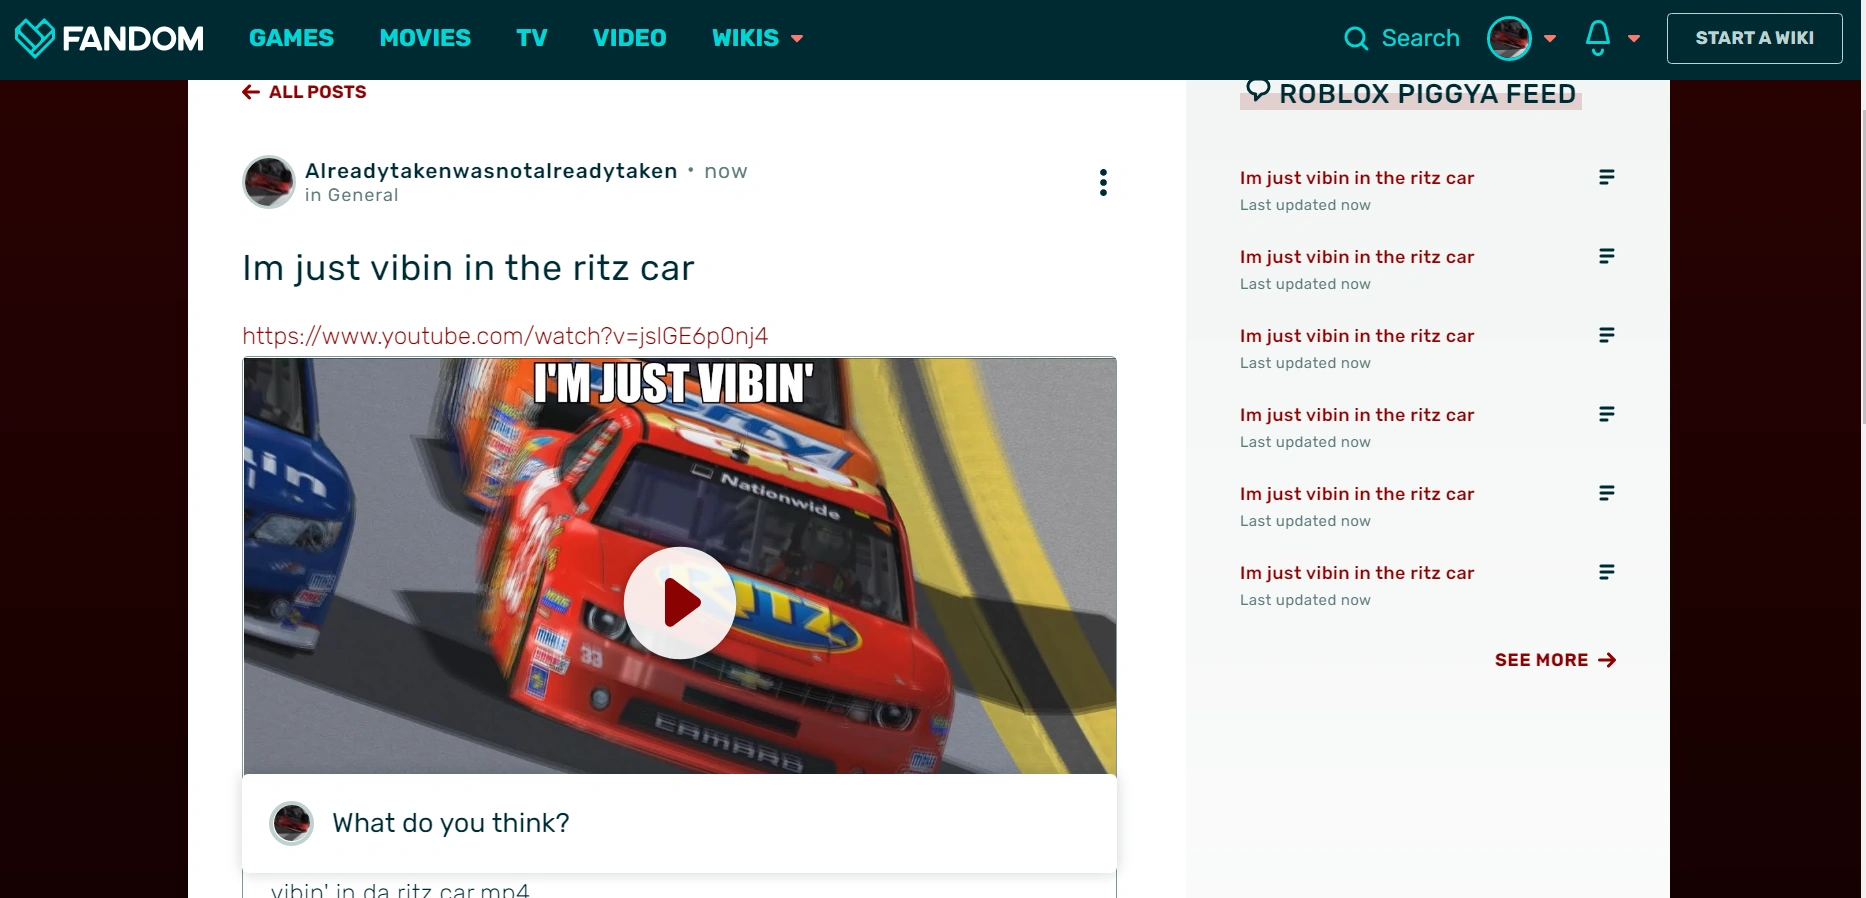The image size is (1866, 898).
Task: Click the text-post icon on the first feed item
Action: [x=1607, y=177]
